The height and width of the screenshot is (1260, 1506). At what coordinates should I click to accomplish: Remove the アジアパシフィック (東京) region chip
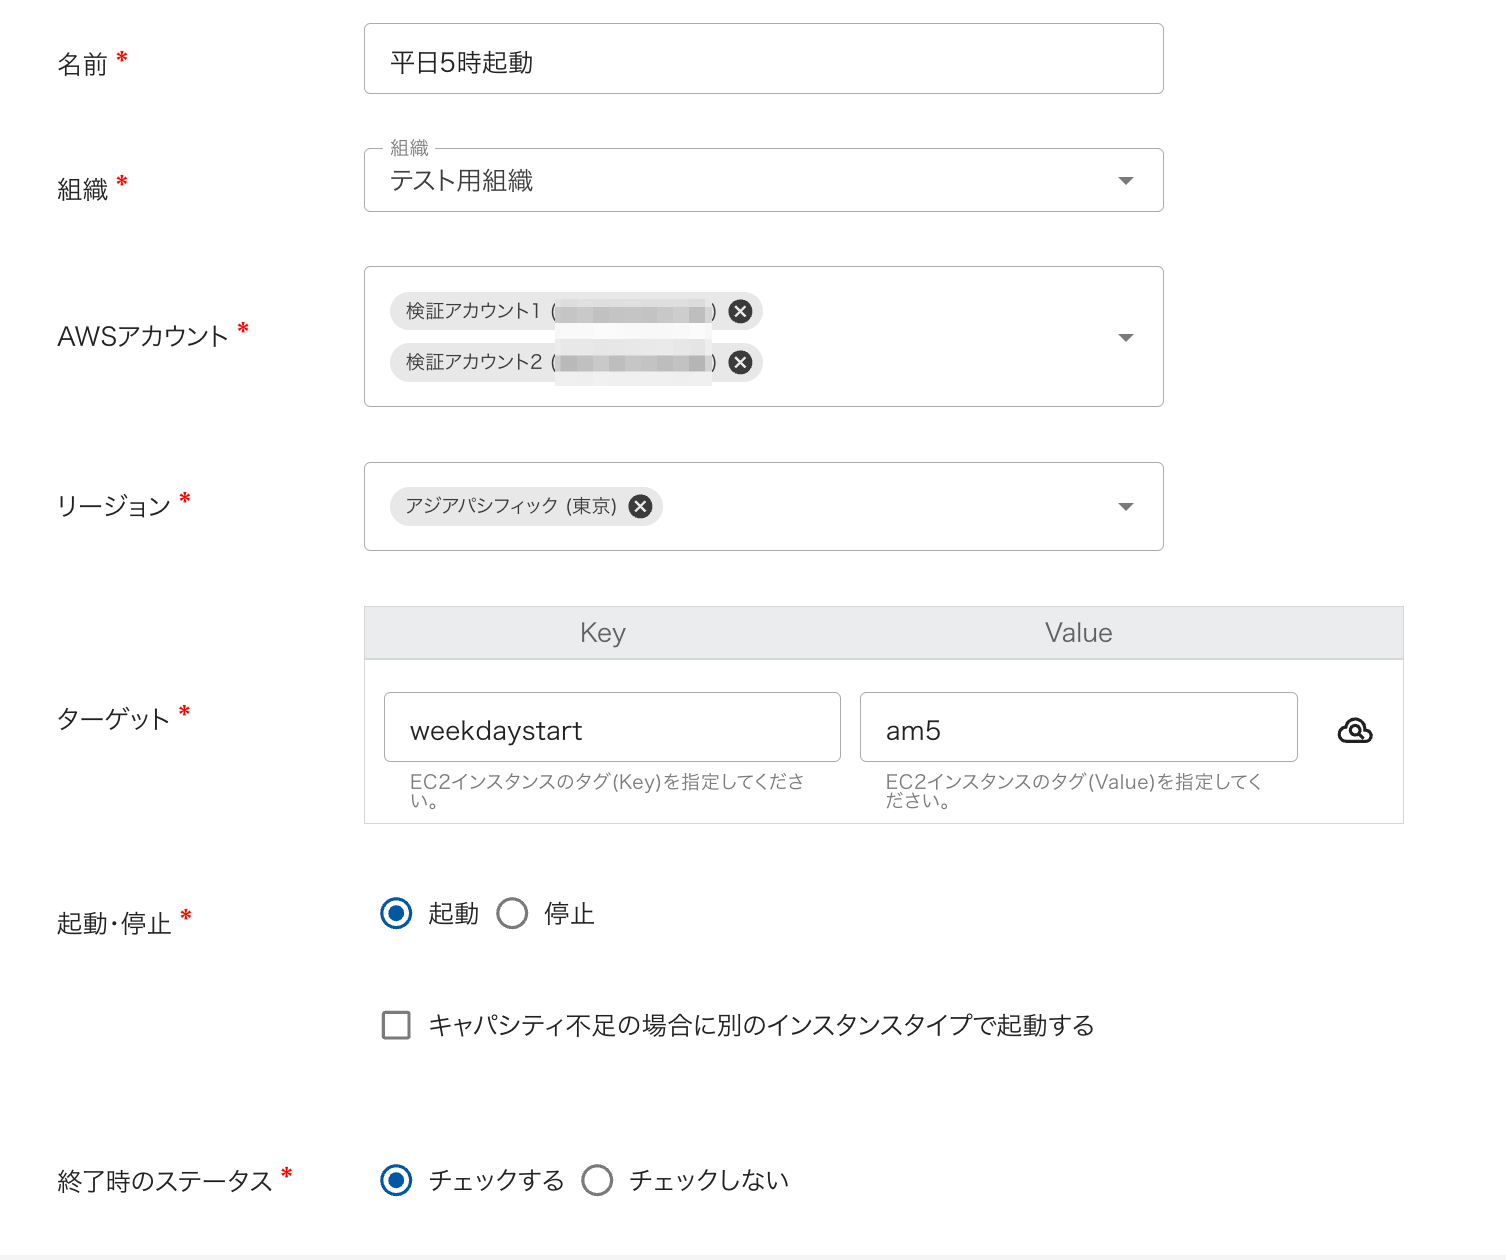pos(640,506)
